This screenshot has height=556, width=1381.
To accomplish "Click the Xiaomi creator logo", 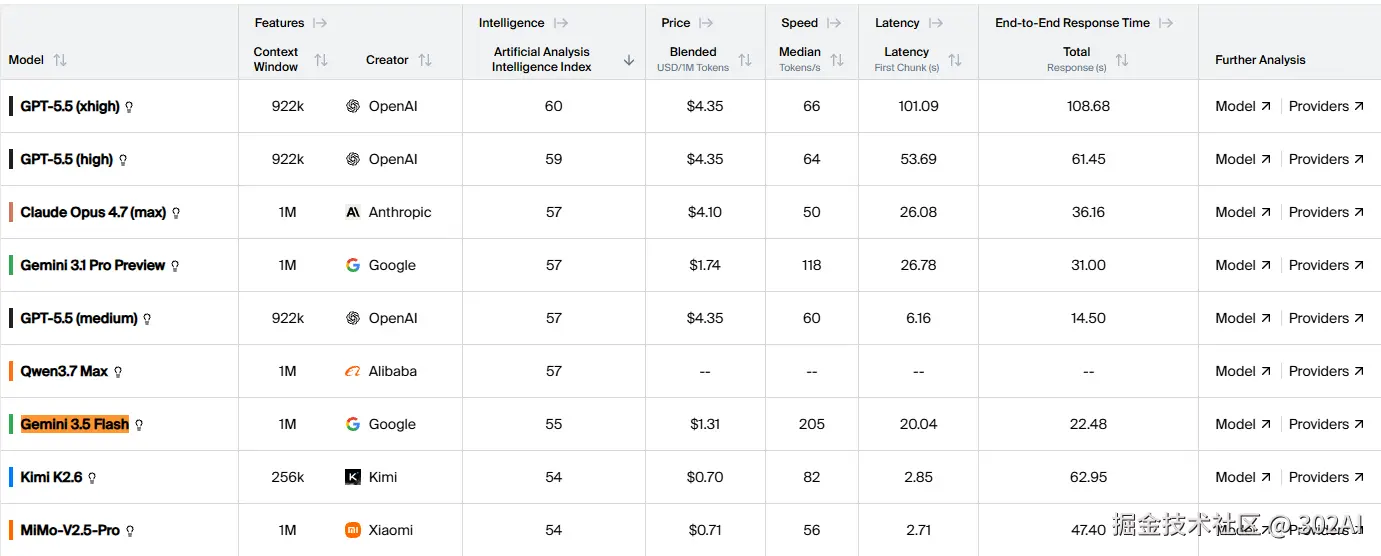I will point(353,530).
